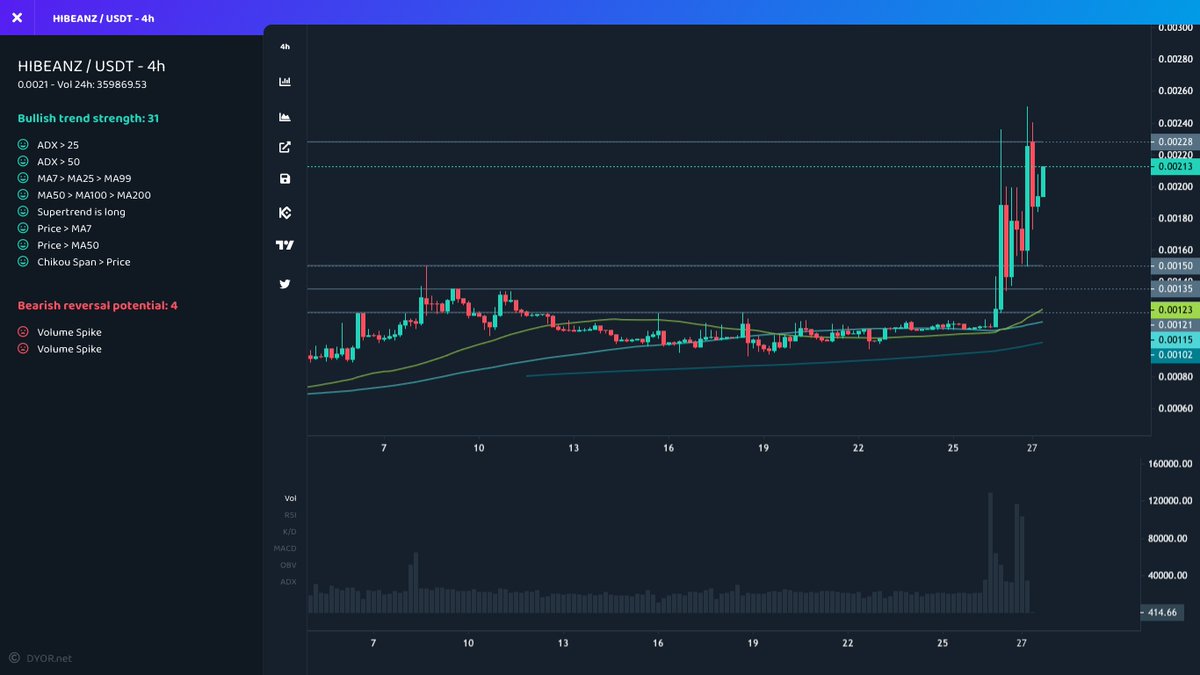Switch to the RSI indicator
Image resolution: width=1200 pixels, height=675 pixels.
click(290, 515)
